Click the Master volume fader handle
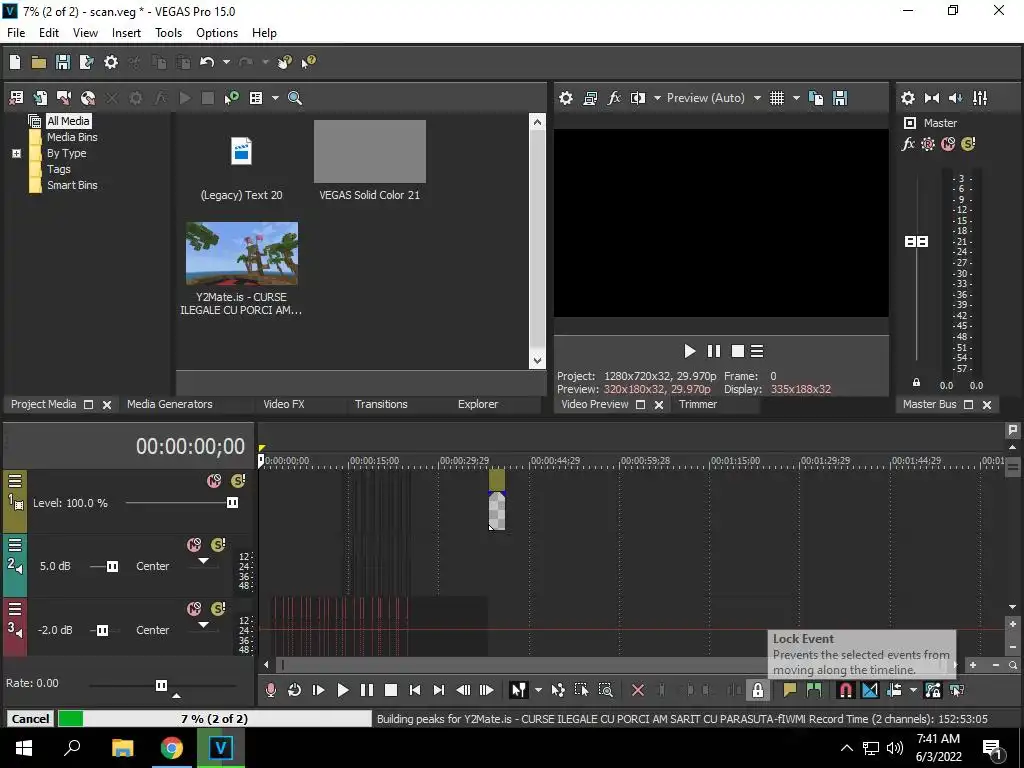The image size is (1024, 768). coord(916,242)
